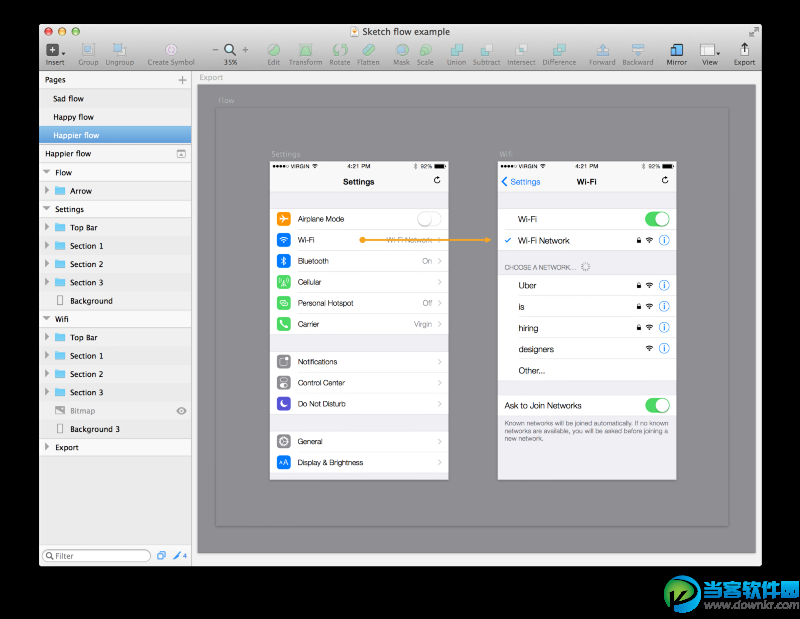Screen dimensions: 800x619
Task: Expand Settings Section 1 group
Action: (47, 245)
